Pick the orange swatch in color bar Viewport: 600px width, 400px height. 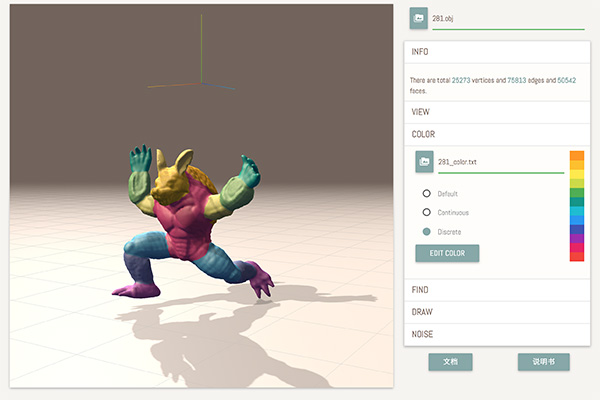pos(577,155)
